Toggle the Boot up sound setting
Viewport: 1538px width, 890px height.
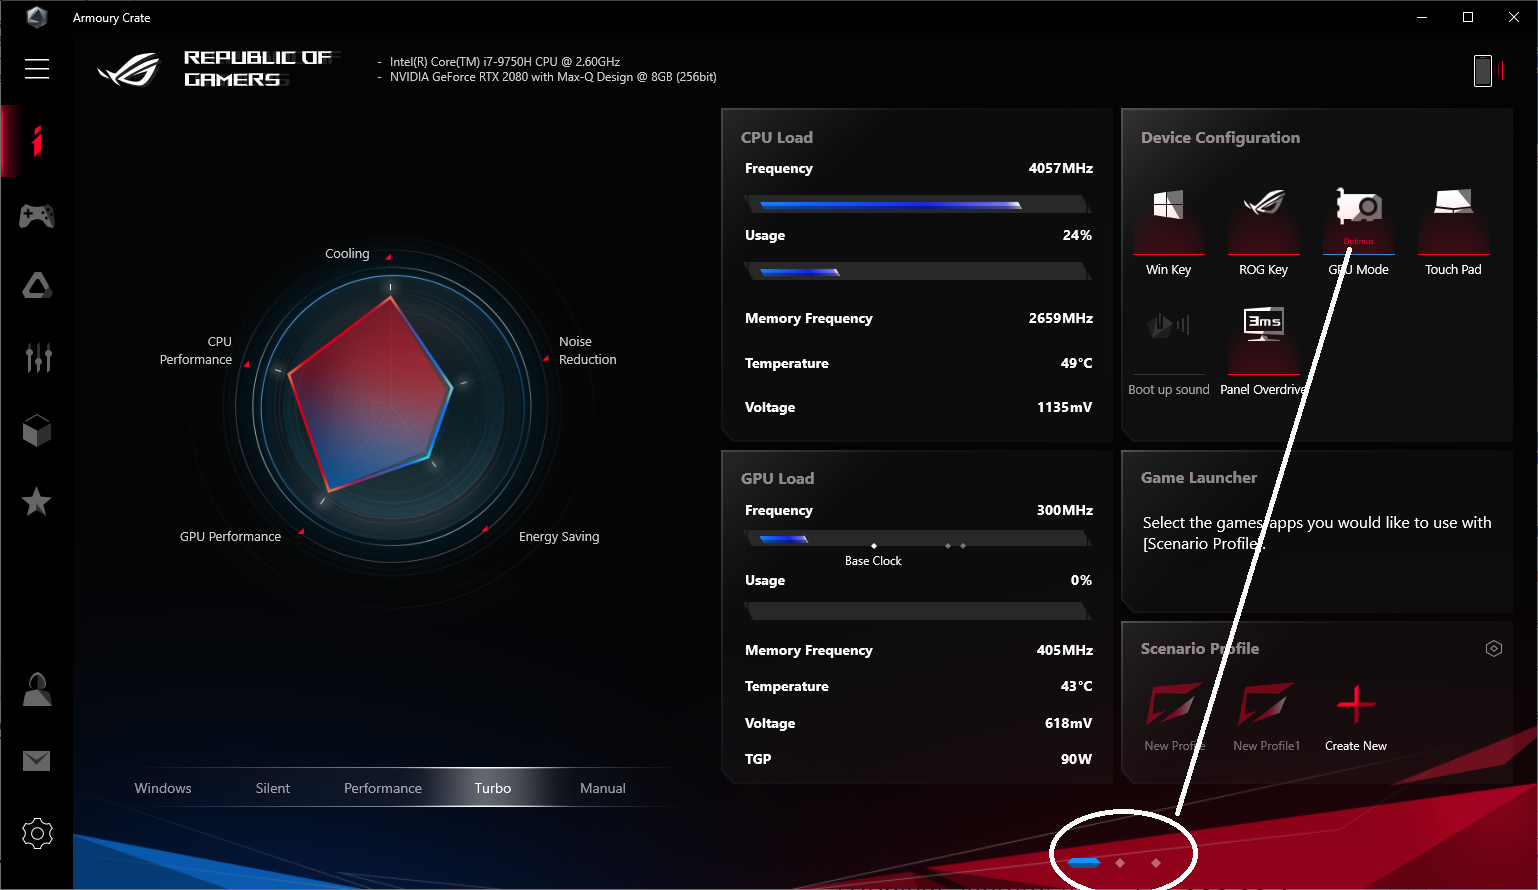1168,351
